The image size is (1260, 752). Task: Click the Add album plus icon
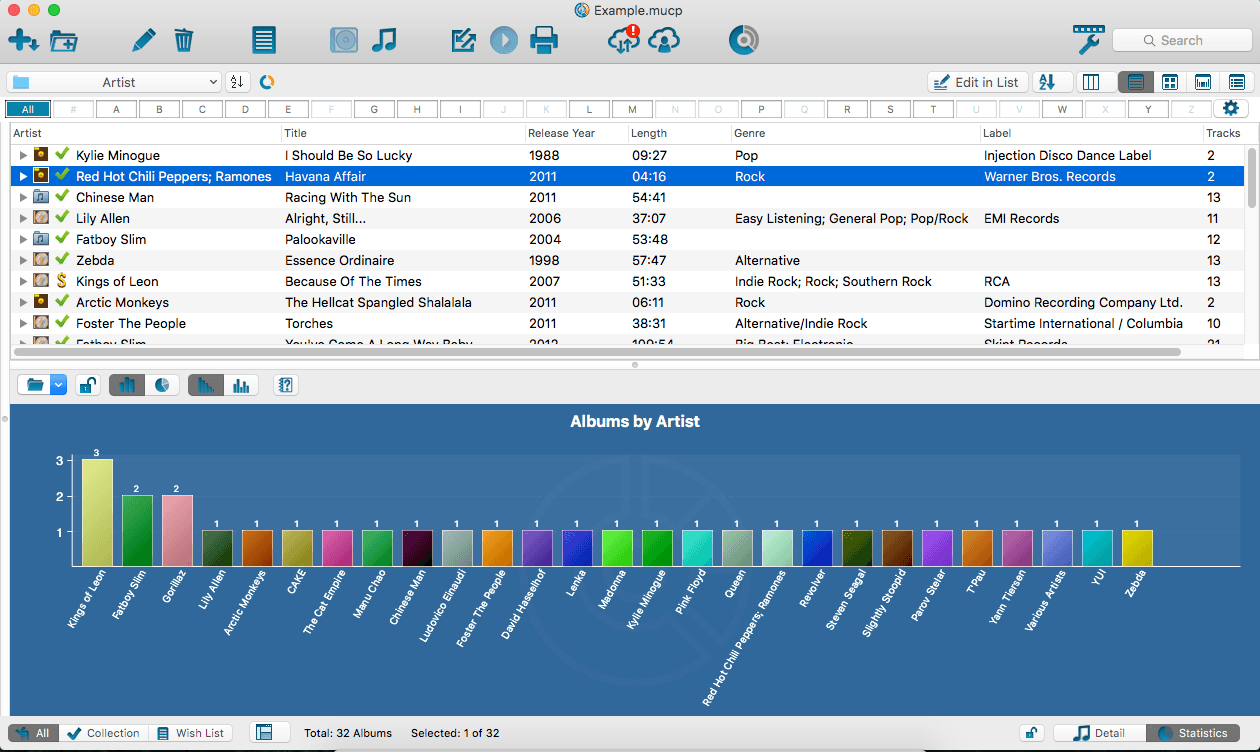(23, 40)
